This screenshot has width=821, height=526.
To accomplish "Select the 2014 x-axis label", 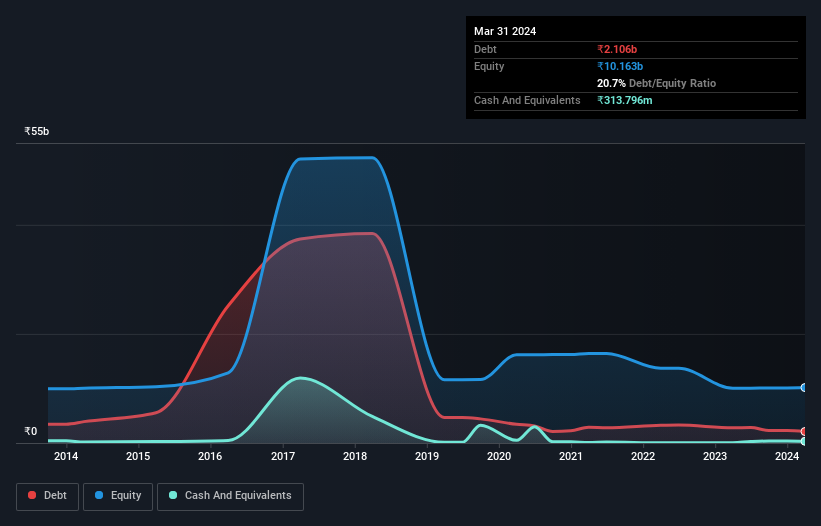I will tap(66, 456).
